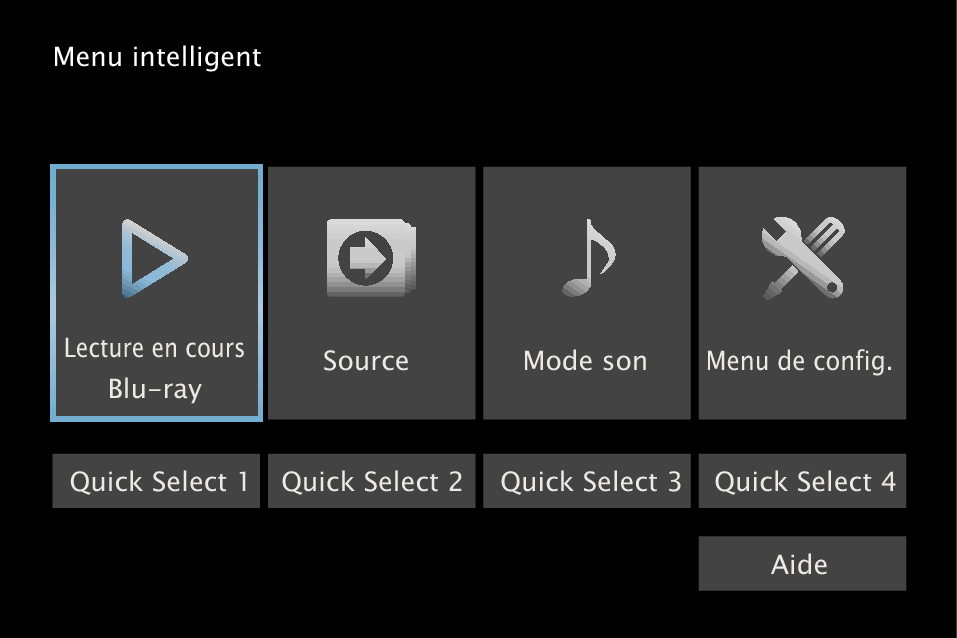Click the Menu intelligent title text
This screenshot has width=957, height=638.
click(x=157, y=57)
